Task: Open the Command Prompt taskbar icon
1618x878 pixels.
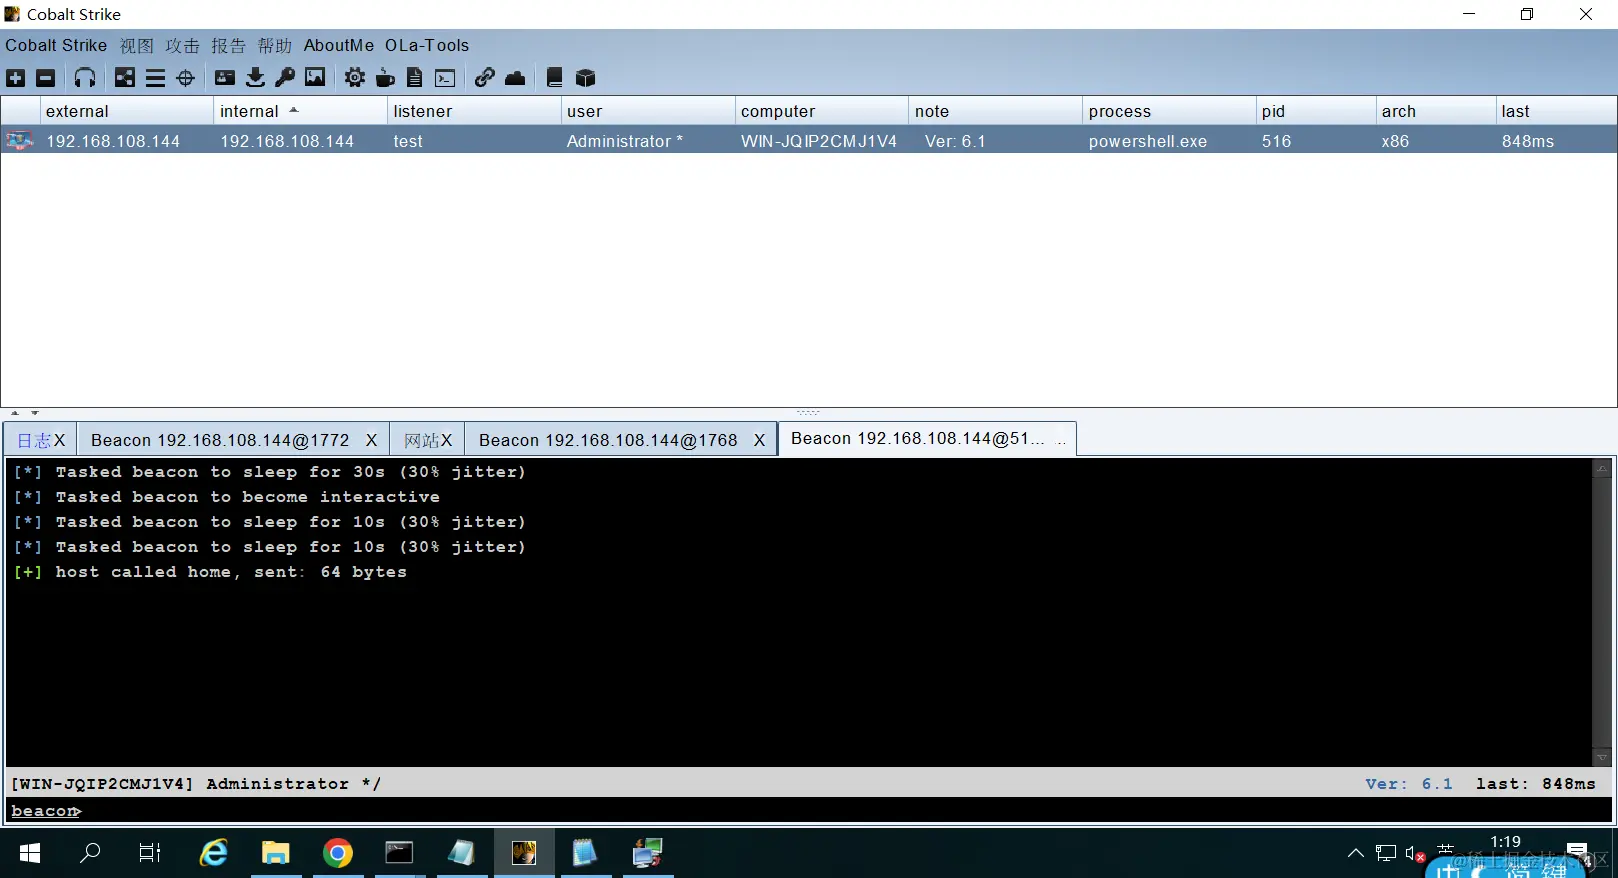Action: pos(400,853)
